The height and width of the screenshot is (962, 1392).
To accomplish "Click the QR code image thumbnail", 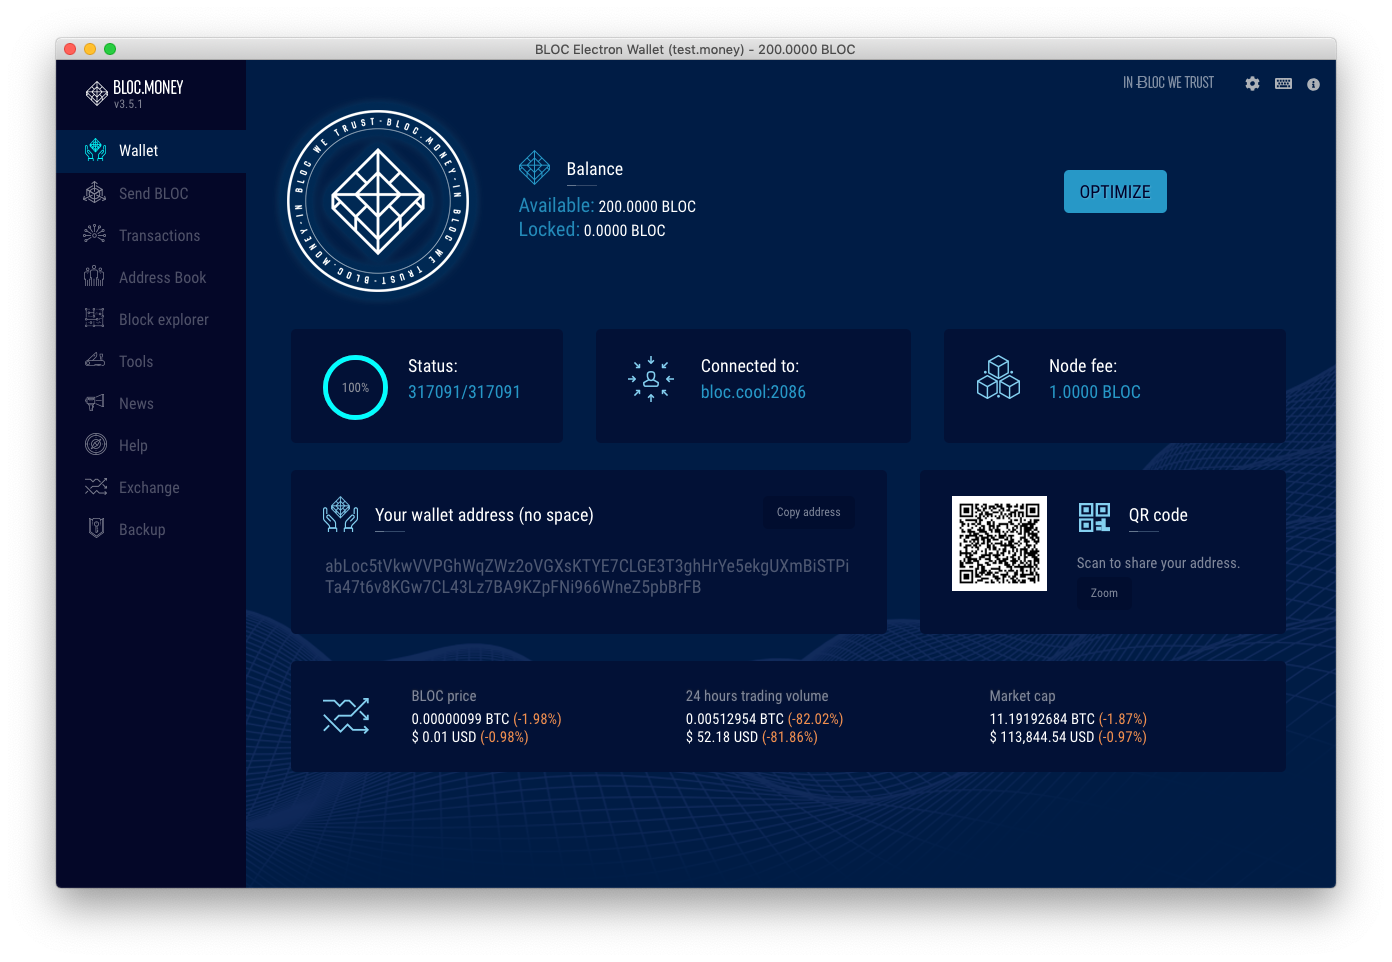I will pos(999,543).
